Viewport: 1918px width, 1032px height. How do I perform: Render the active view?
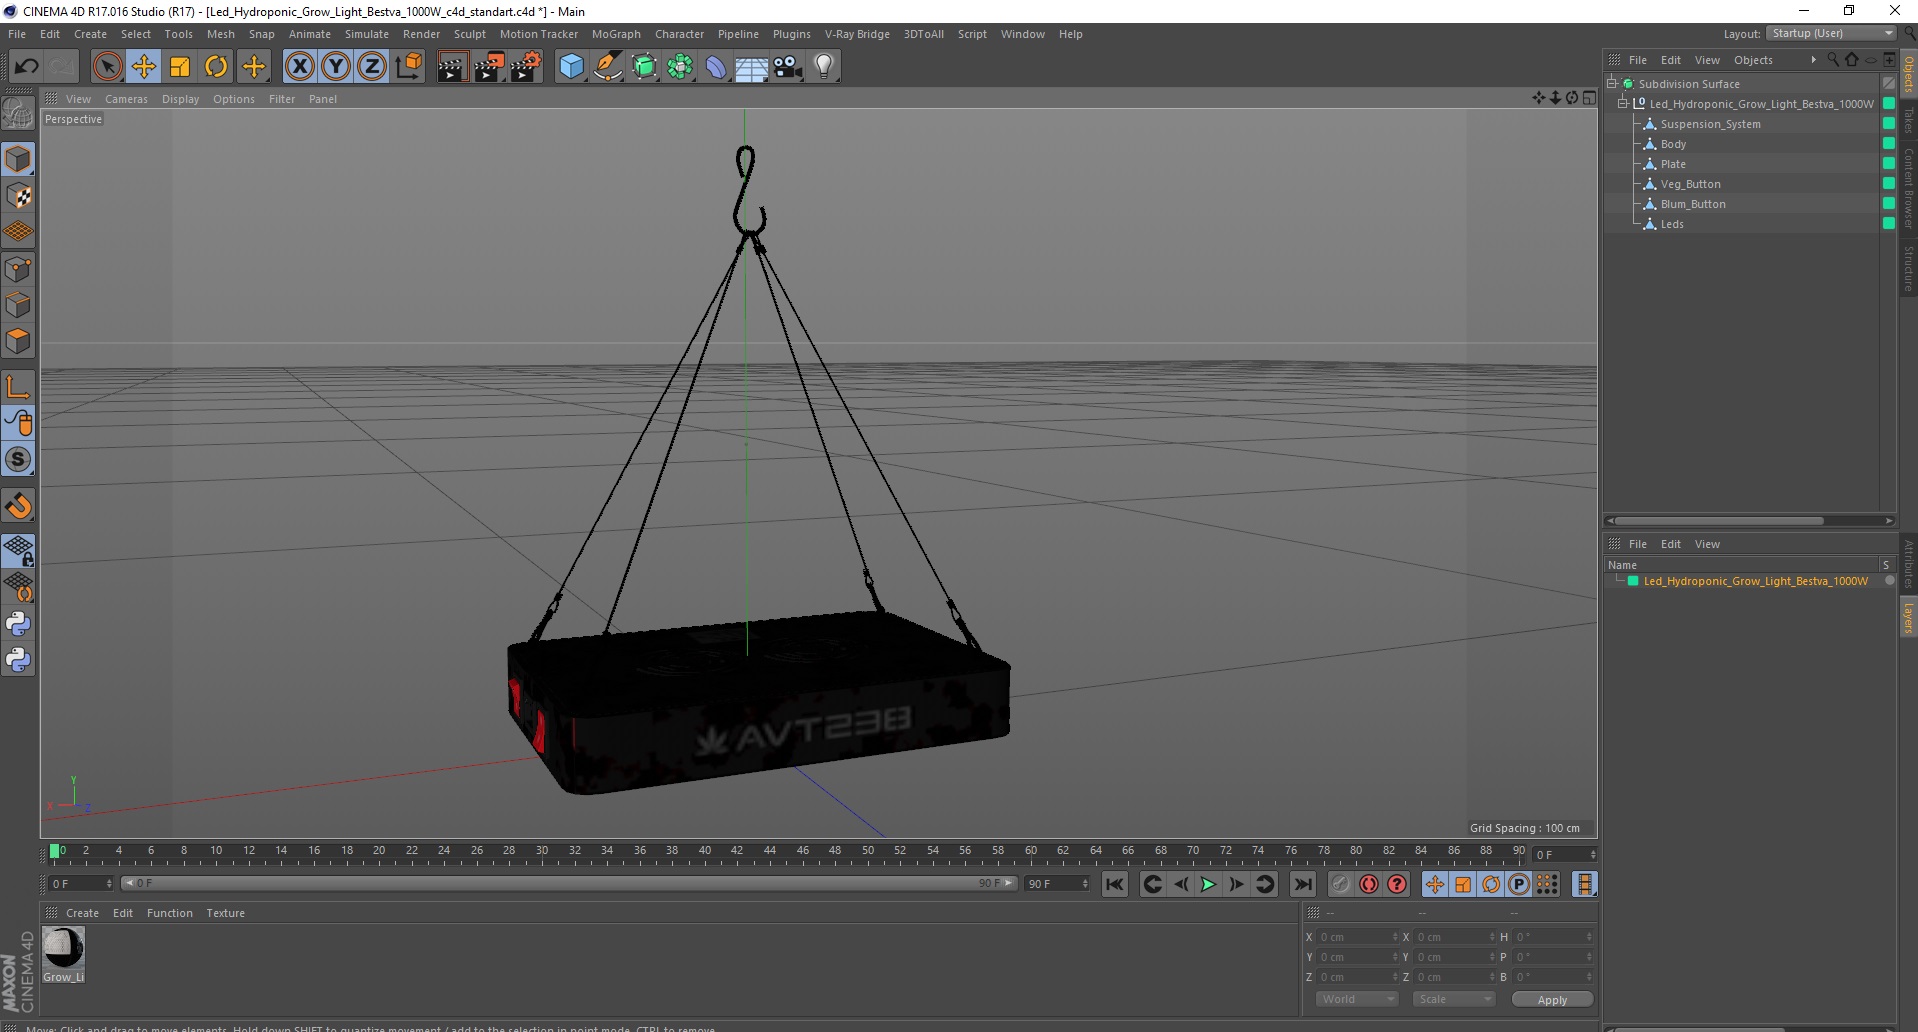point(452,67)
